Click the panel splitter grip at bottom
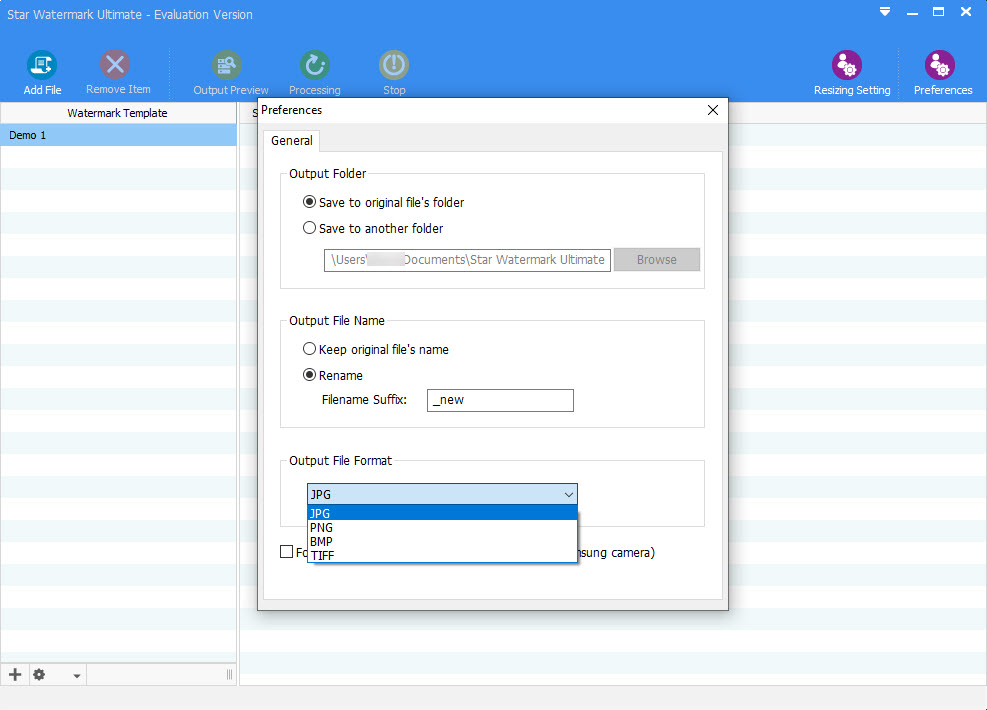This screenshot has height=710, width=987. pos(229,675)
